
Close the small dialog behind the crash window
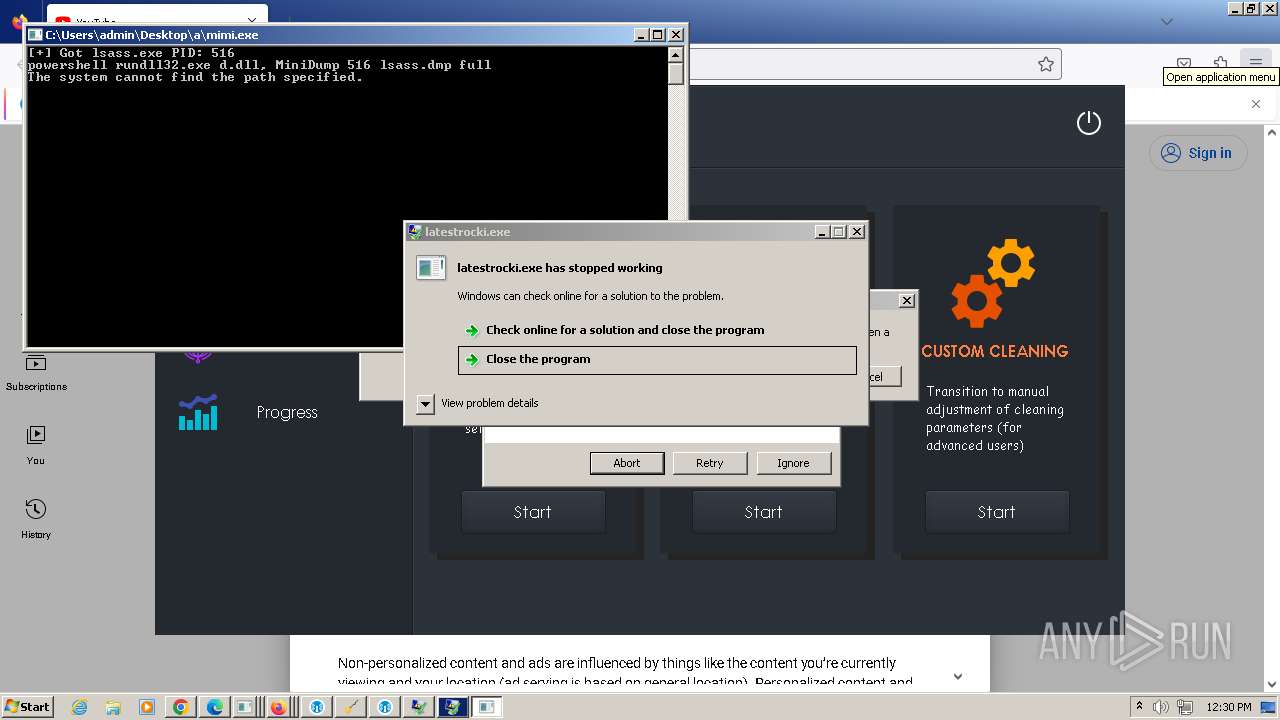pos(906,300)
